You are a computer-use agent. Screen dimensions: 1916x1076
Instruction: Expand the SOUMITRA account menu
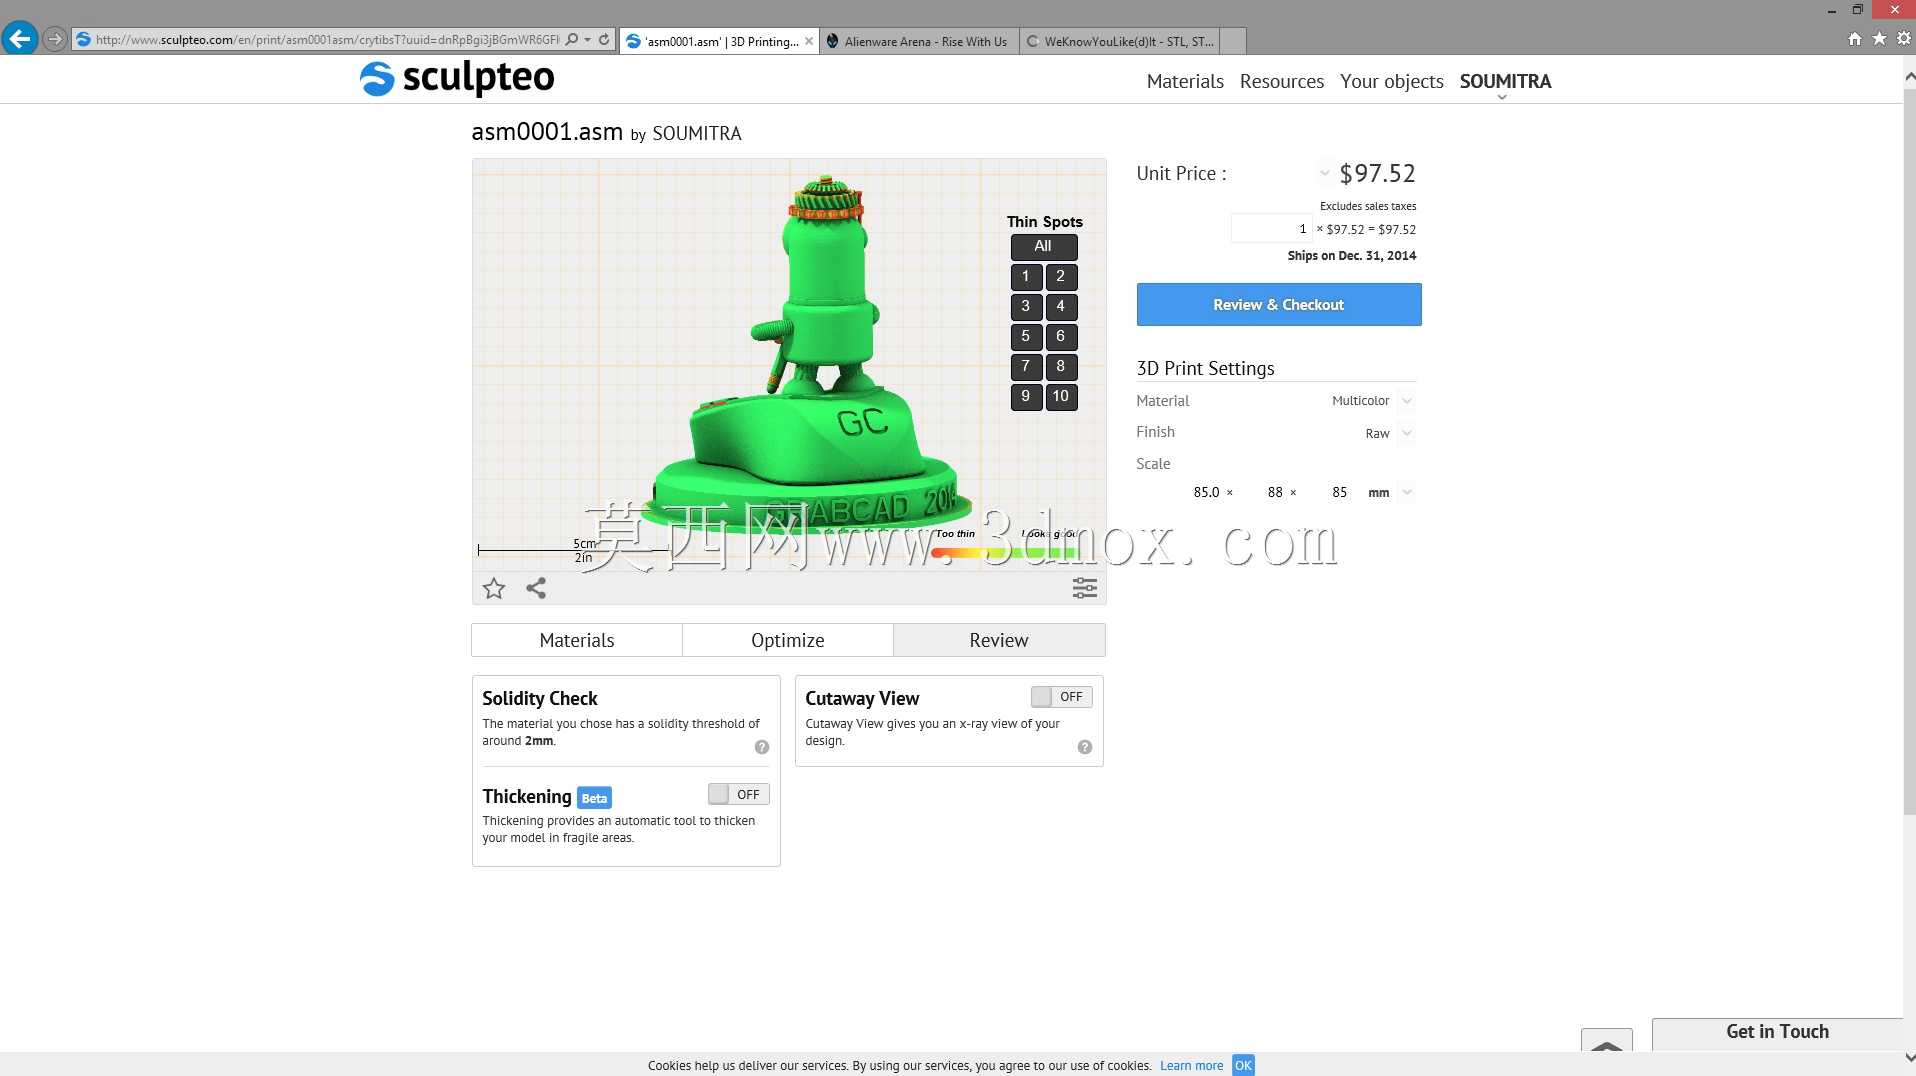1505,82
